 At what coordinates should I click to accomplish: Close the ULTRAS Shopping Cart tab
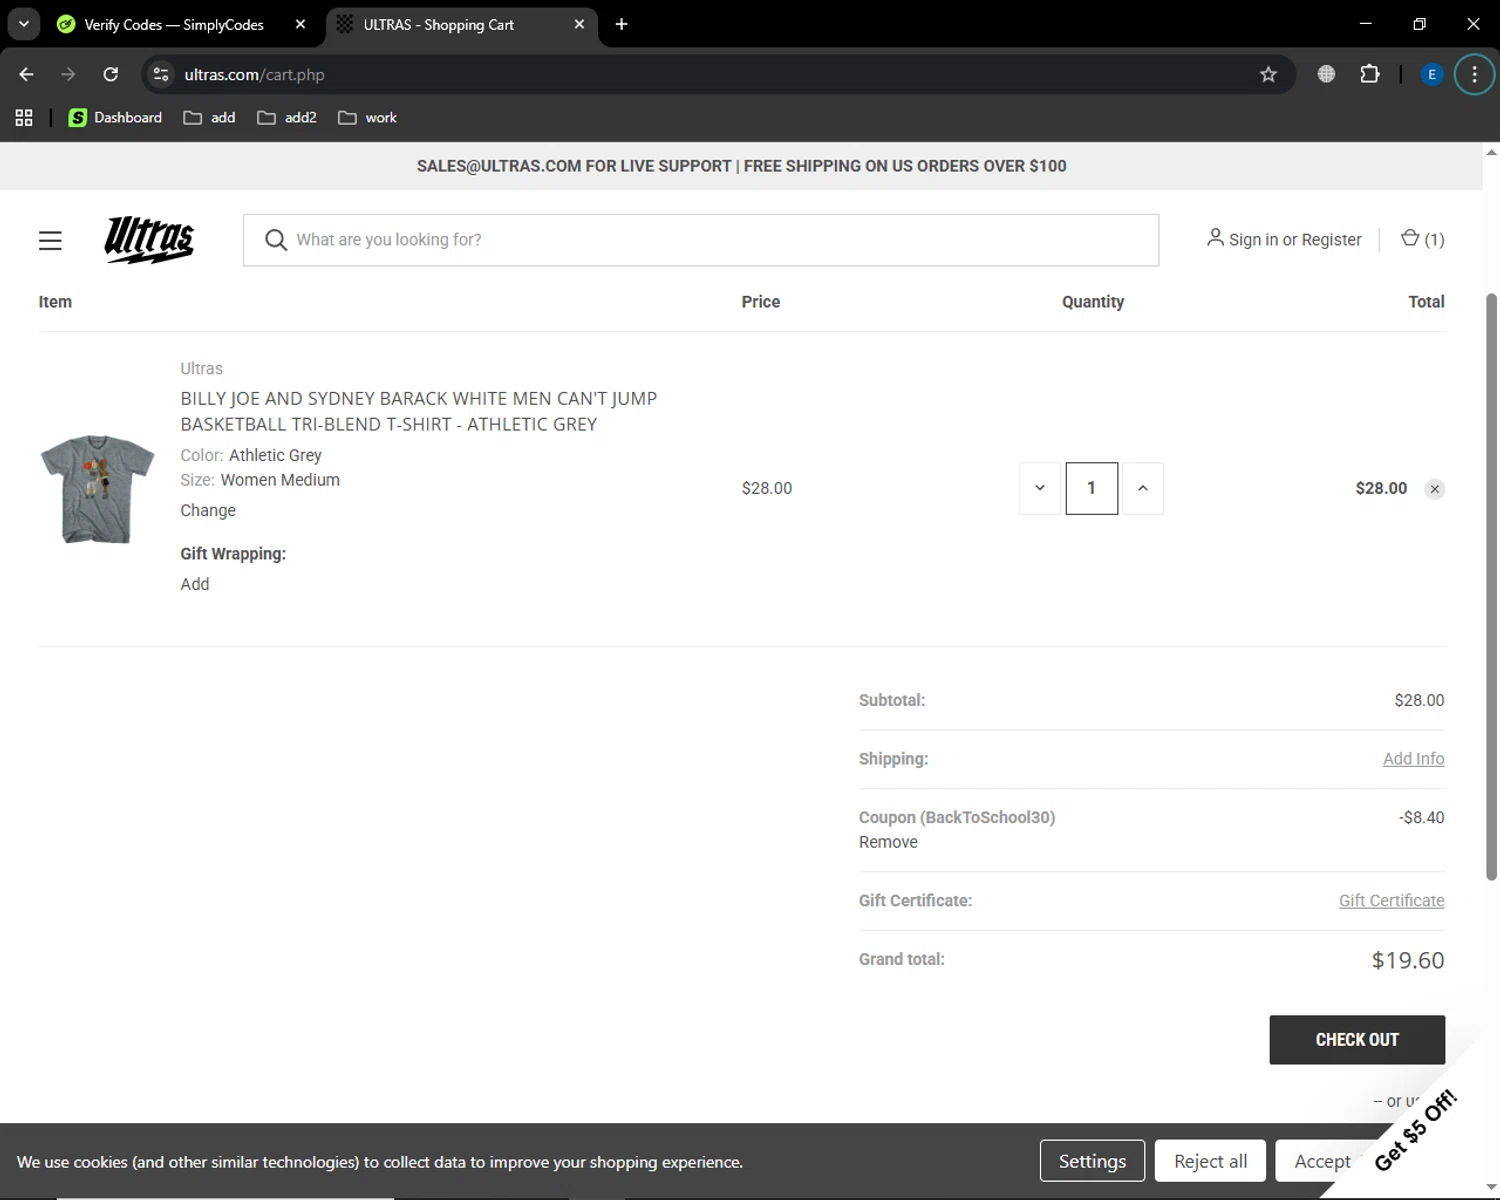coord(579,24)
